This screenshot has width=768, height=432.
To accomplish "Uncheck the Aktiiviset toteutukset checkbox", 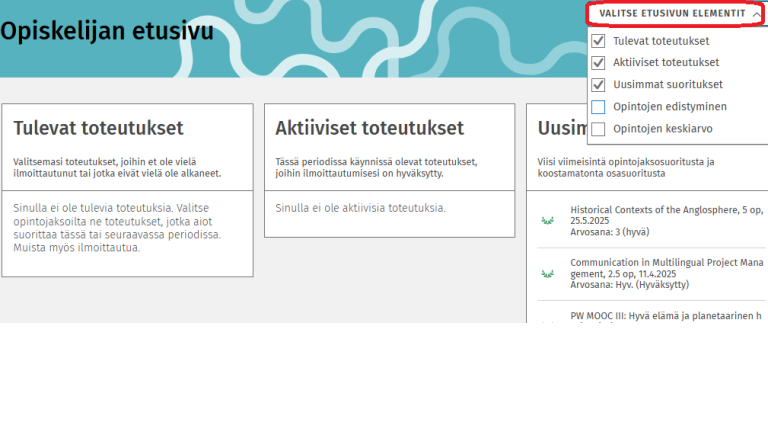I will pyautogui.click(x=598, y=63).
